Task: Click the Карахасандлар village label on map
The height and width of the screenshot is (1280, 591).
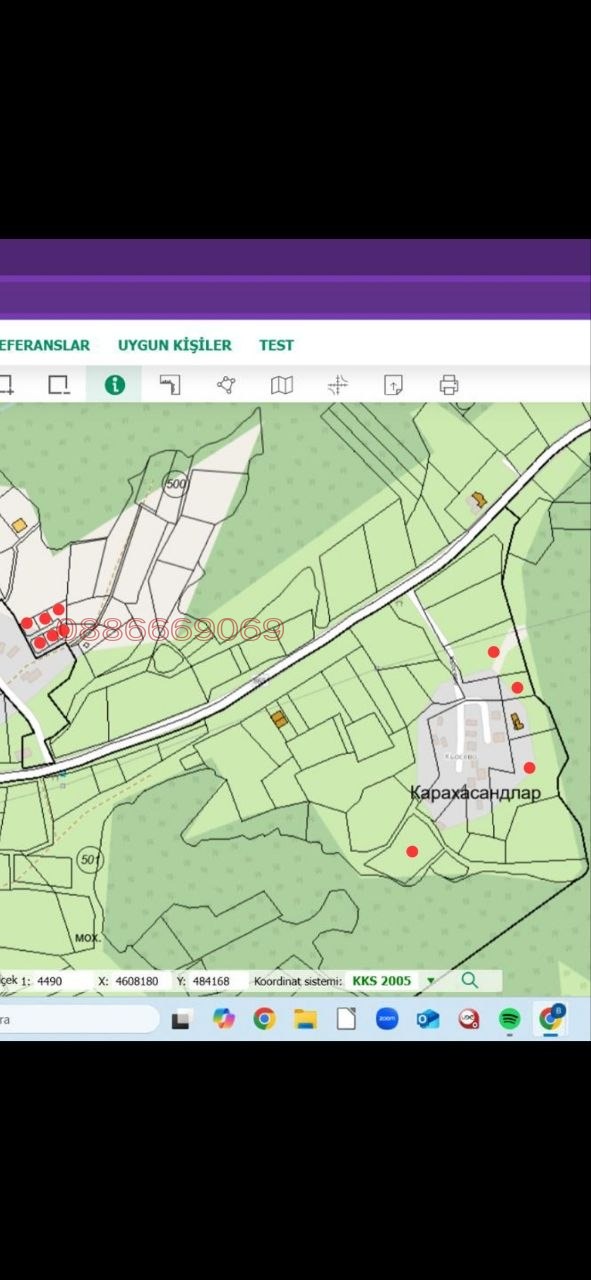Action: click(x=475, y=793)
